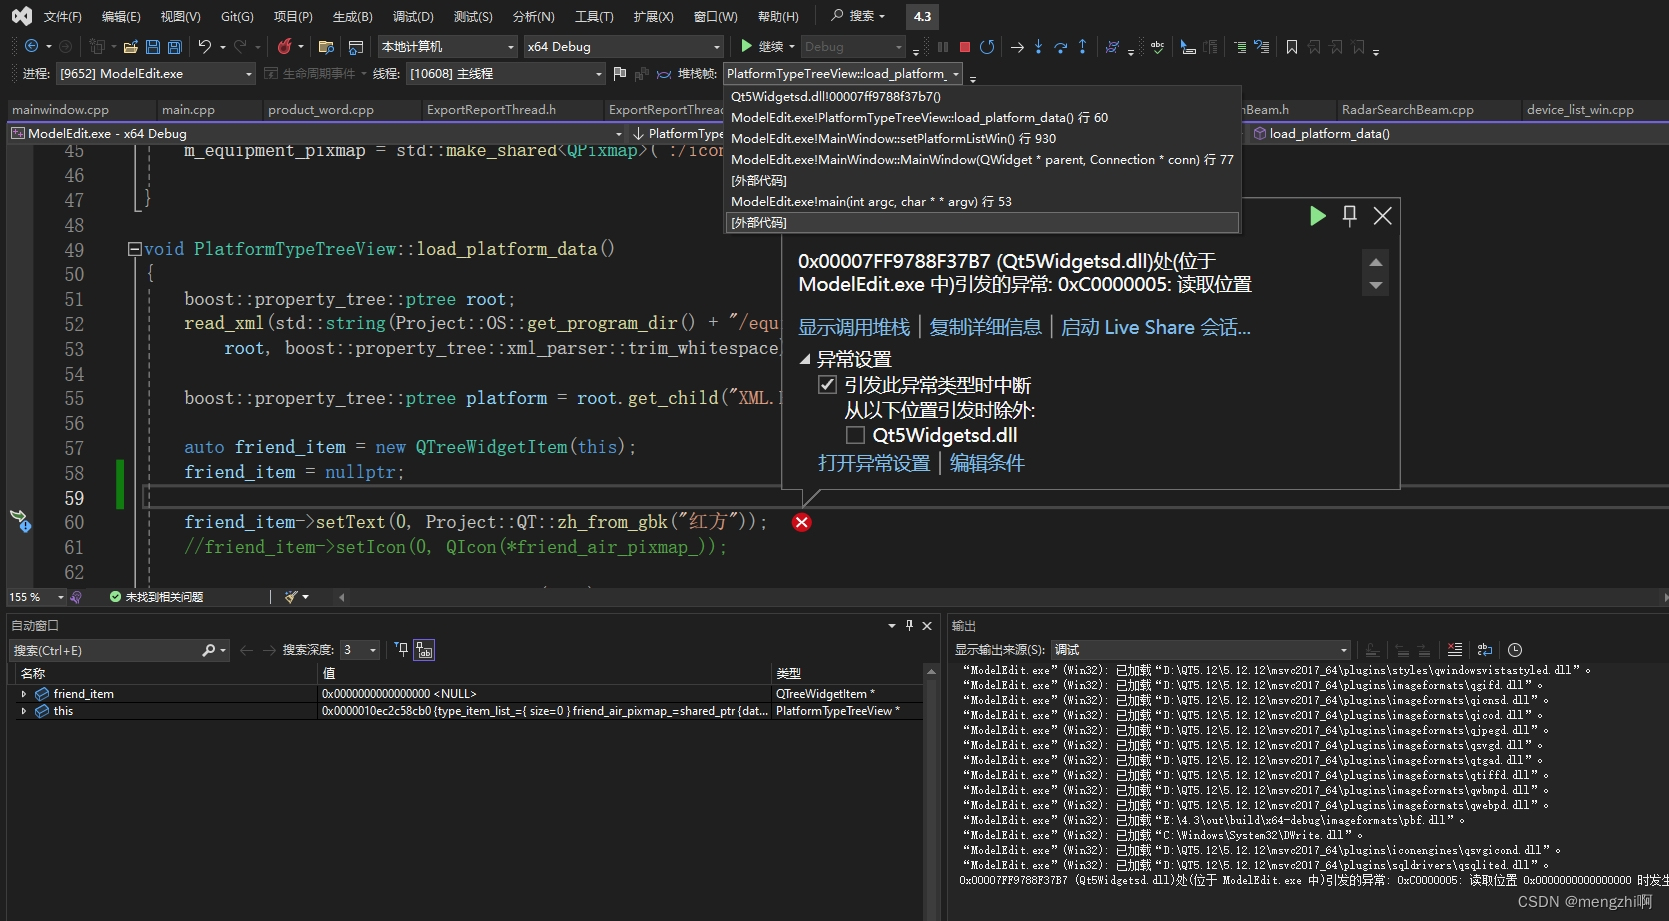The width and height of the screenshot is (1669, 921).
Task: Open the Git menu
Action: 237,16
